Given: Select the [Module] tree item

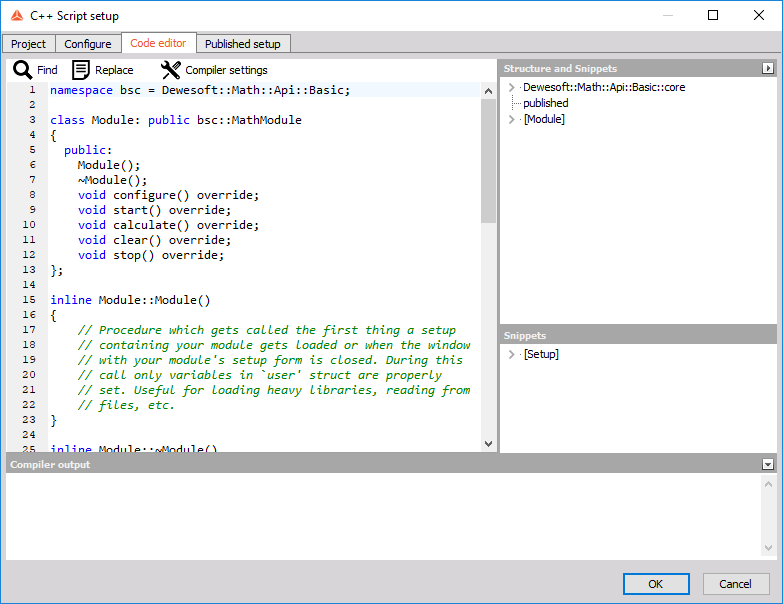Looking at the screenshot, I should (x=544, y=119).
